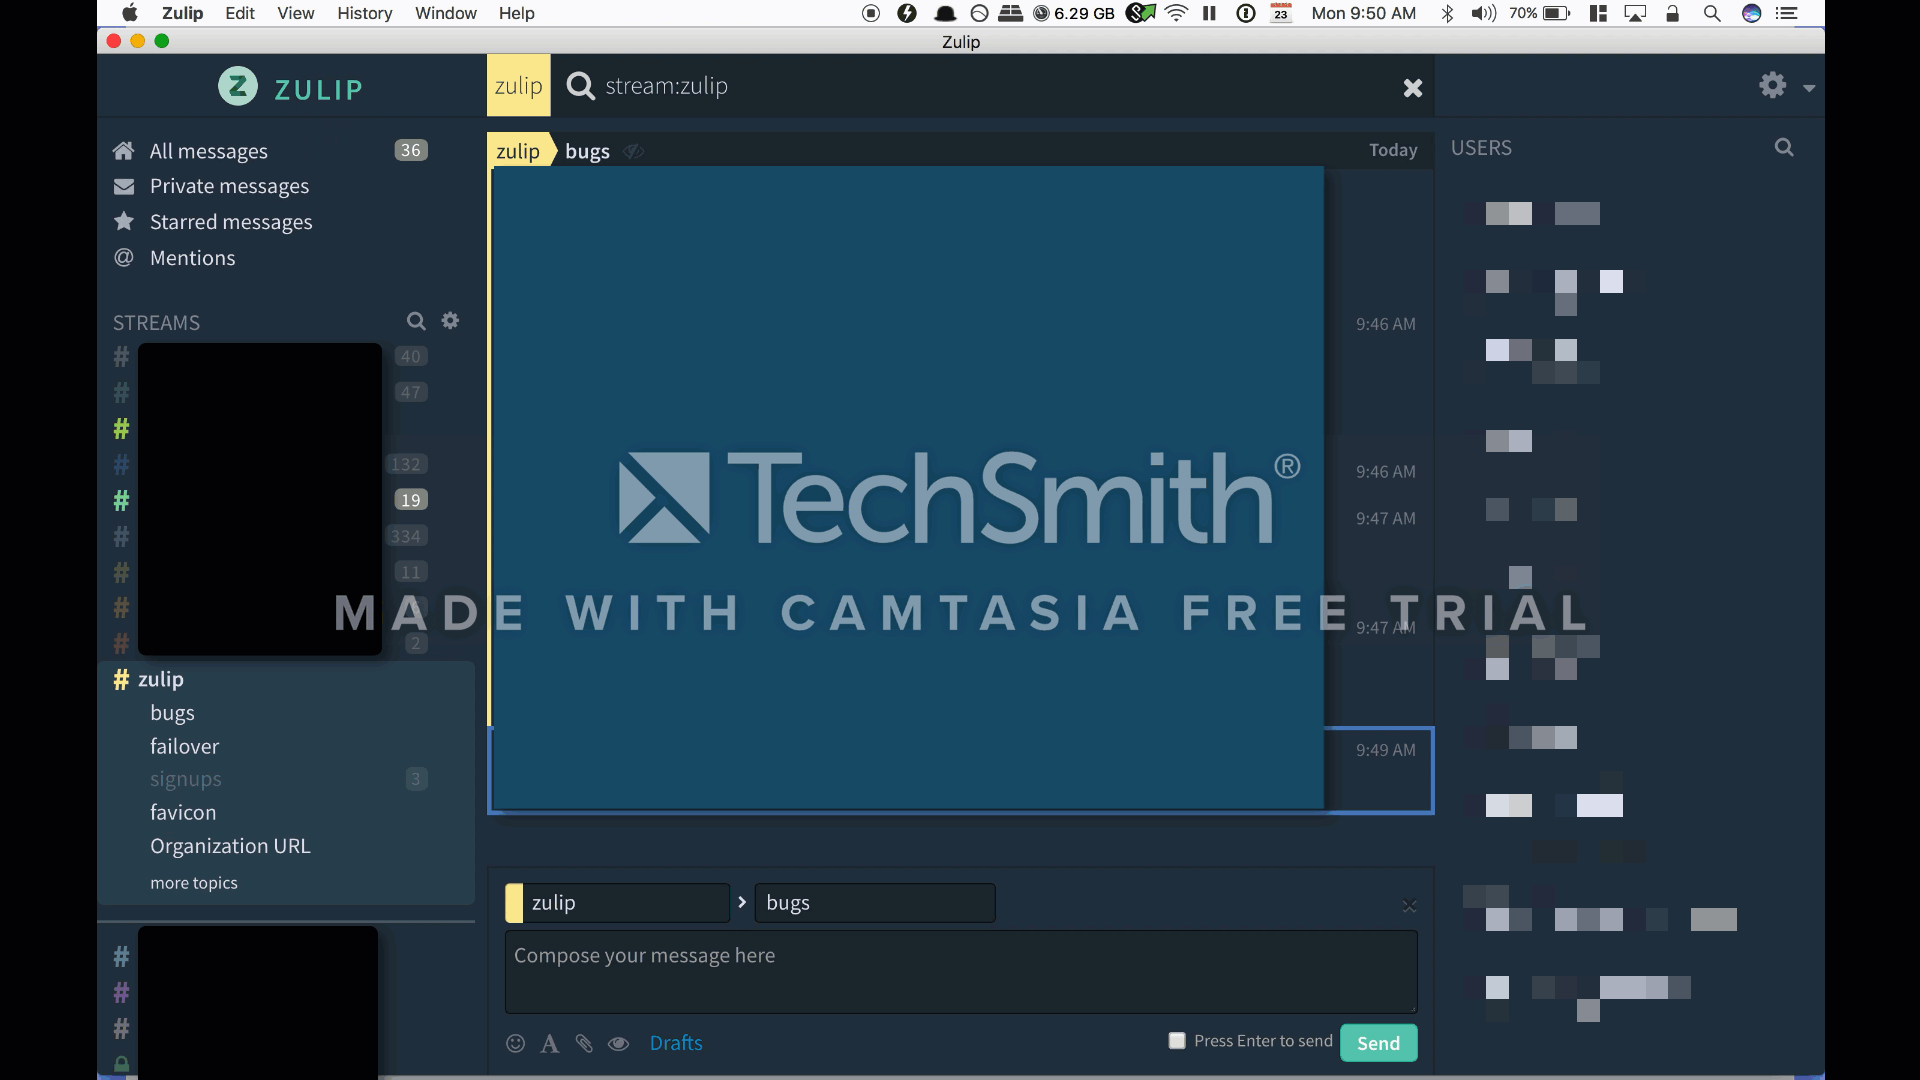Open Spotlight search in menu bar

(x=1712, y=13)
